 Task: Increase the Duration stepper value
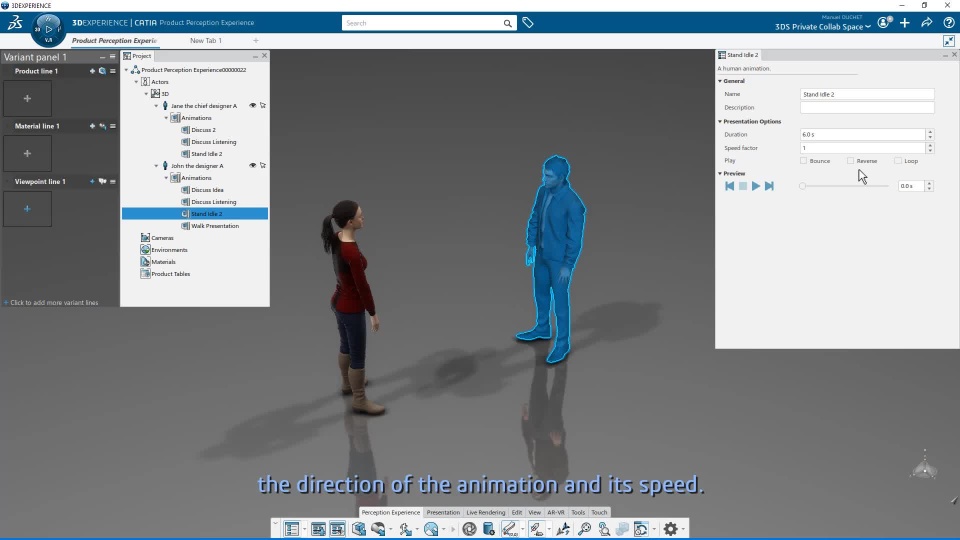point(930,132)
